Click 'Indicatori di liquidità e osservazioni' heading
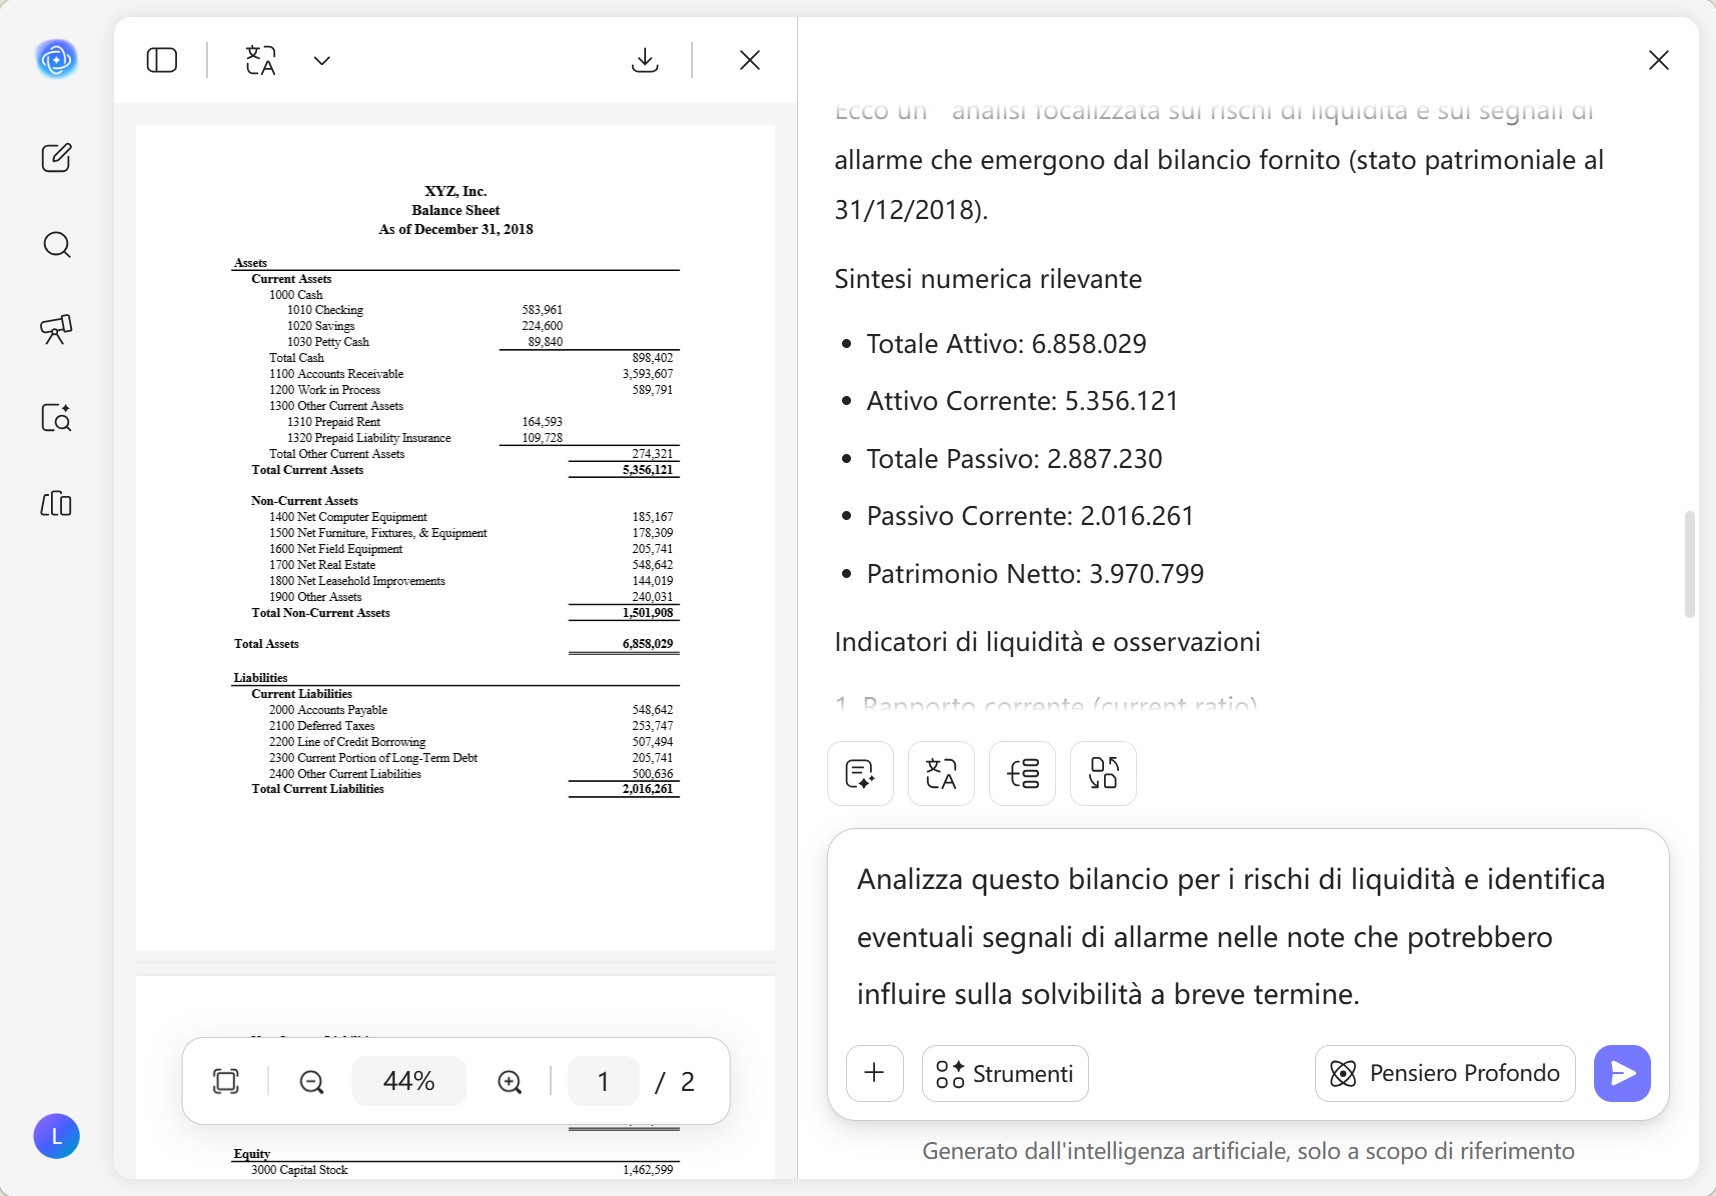 [1047, 642]
